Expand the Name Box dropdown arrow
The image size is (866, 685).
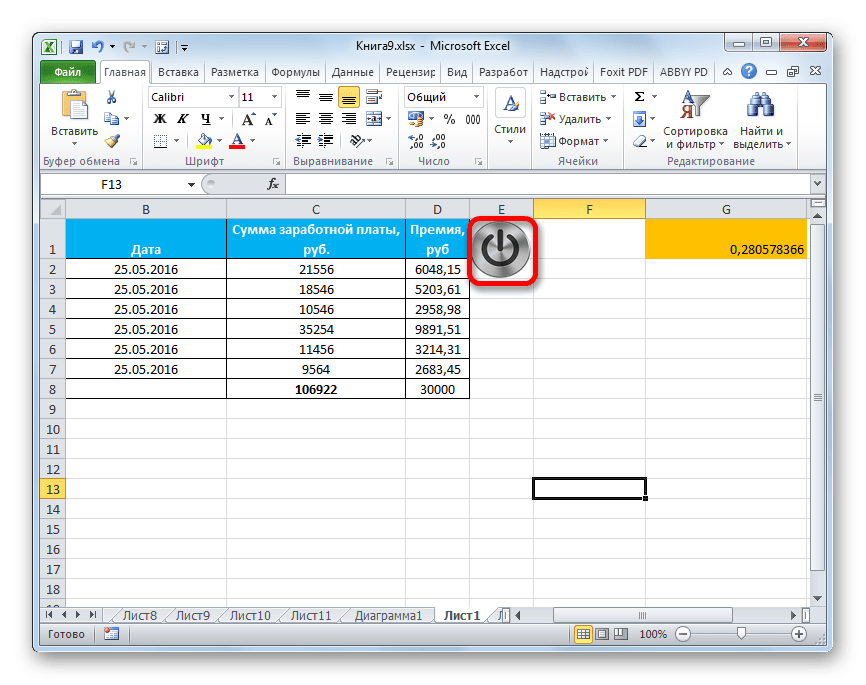tap(192, 185)
